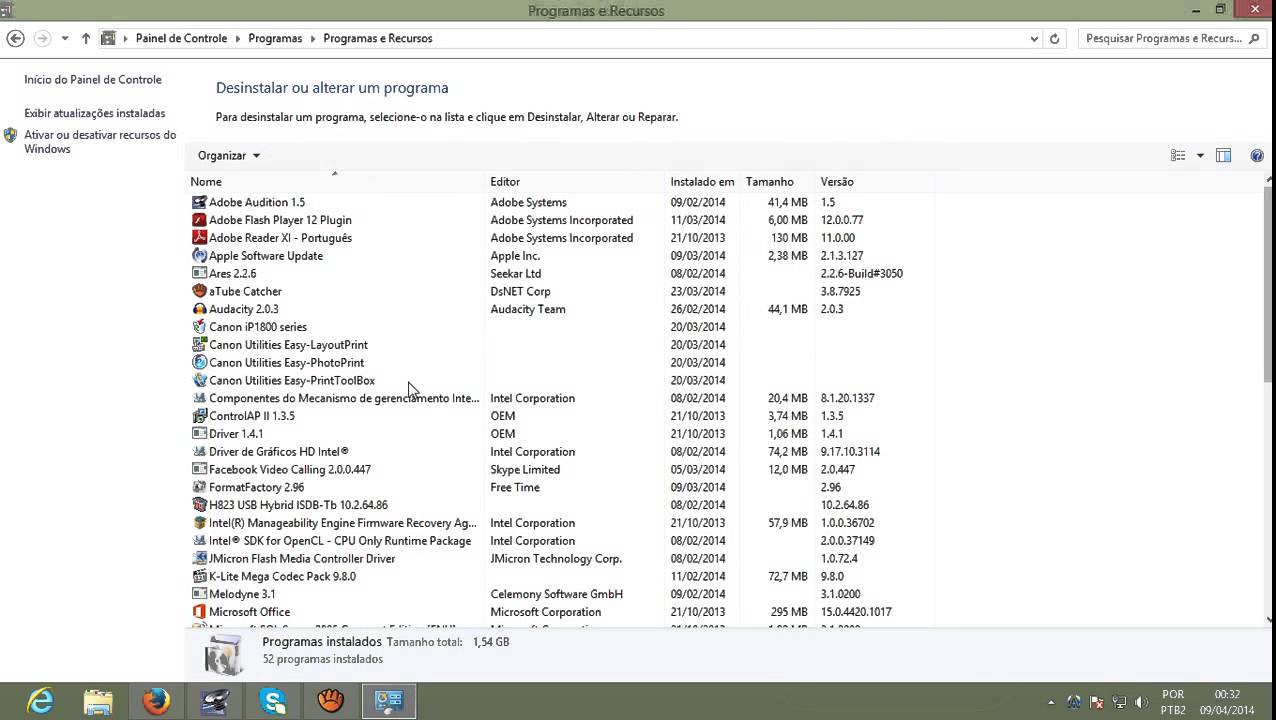Click the Adobe Audition 1.5 program icon
Viewport: 1276px width, 720px height.
click(199, 202)
